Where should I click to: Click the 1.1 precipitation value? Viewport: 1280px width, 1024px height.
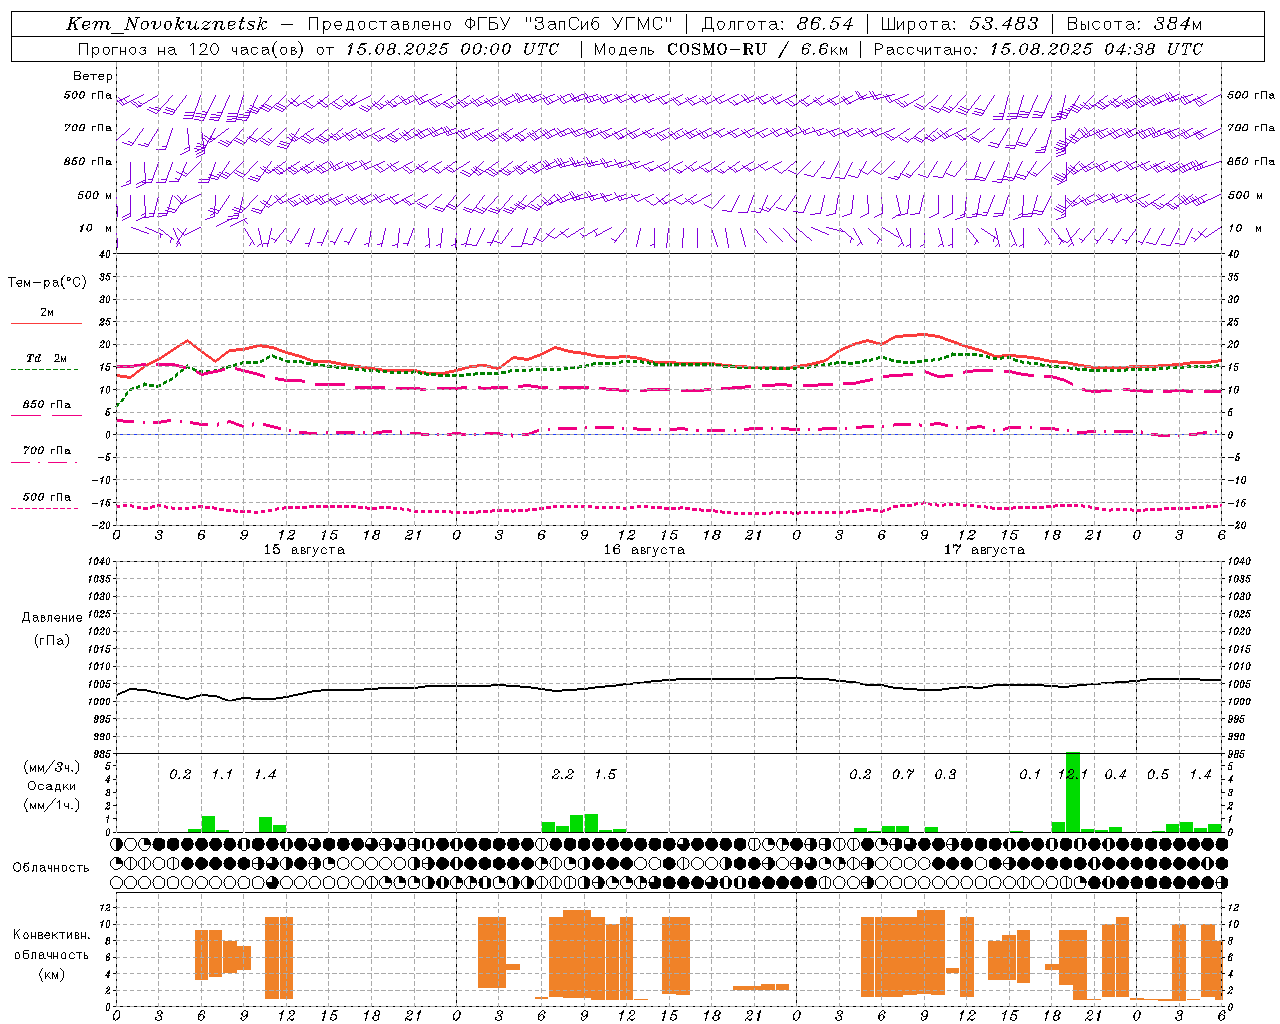point(222,775)
